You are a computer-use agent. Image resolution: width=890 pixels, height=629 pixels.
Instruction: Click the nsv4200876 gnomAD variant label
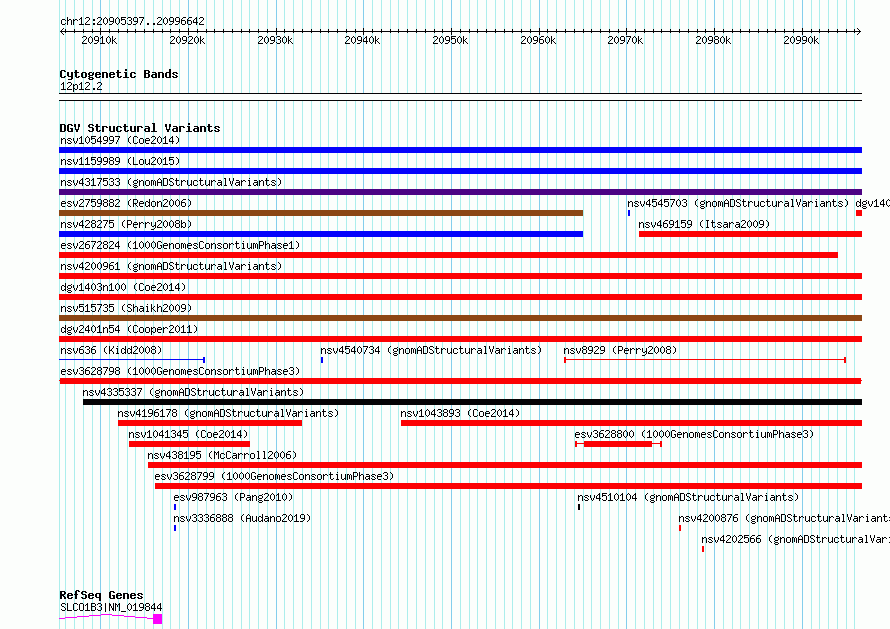(x=784, y=518)
